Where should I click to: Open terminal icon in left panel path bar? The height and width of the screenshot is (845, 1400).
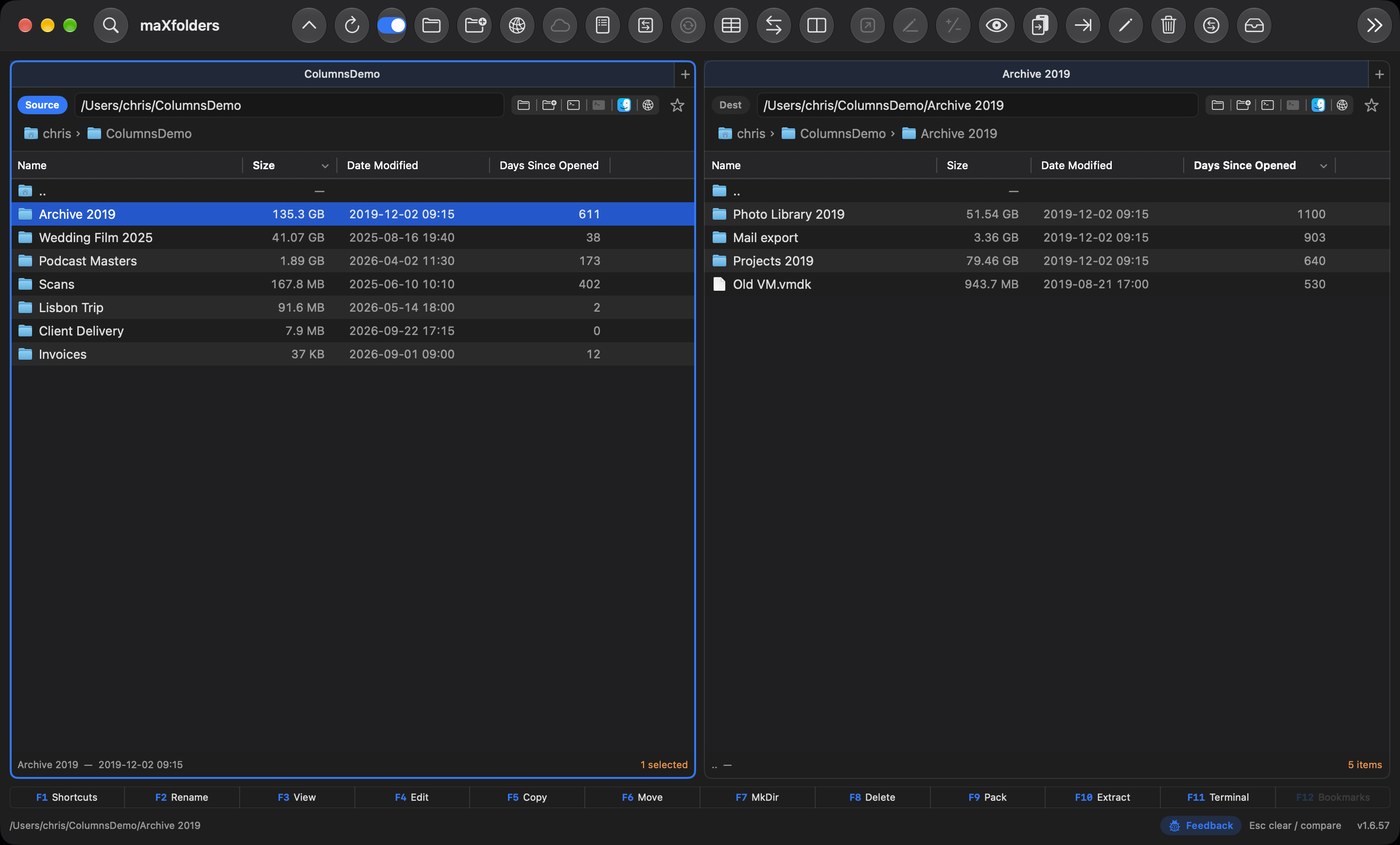pos(573,105)
